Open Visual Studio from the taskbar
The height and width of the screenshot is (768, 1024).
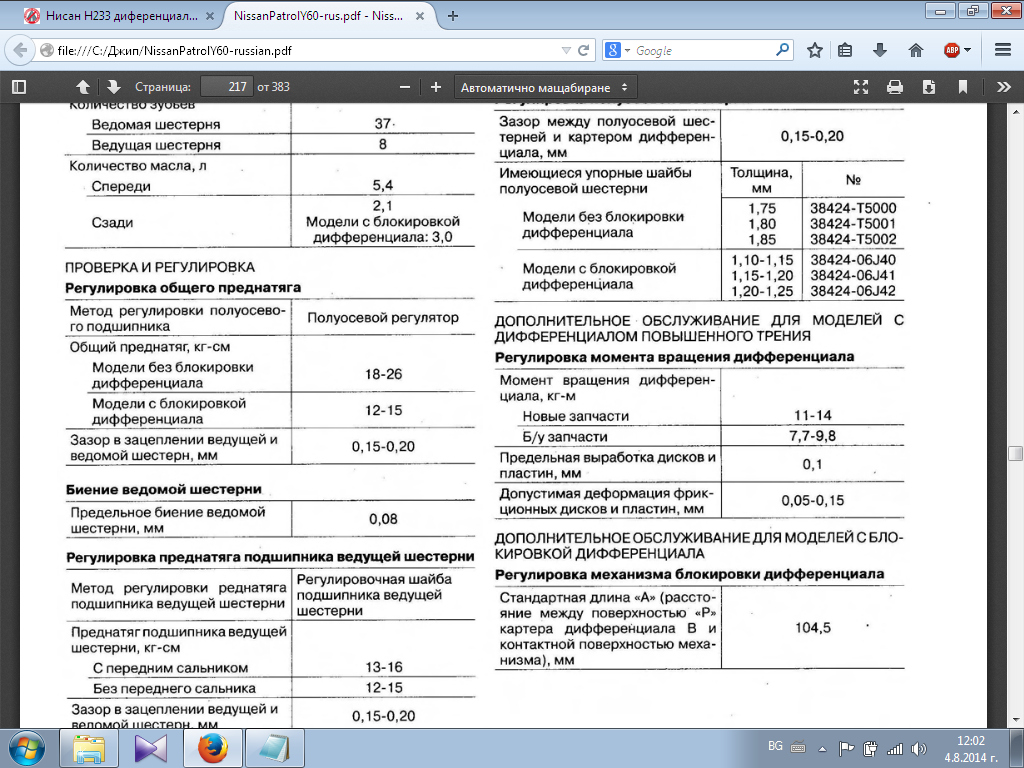pos(150,748)
